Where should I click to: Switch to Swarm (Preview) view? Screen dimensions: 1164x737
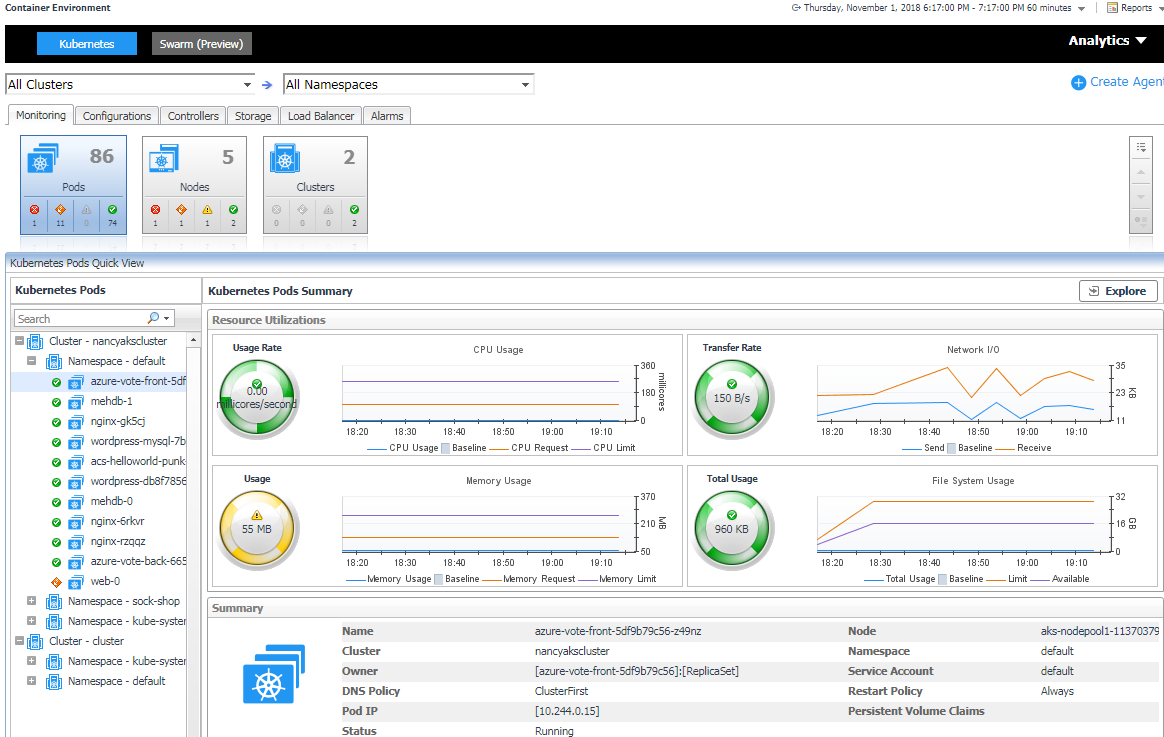[202, 44]
